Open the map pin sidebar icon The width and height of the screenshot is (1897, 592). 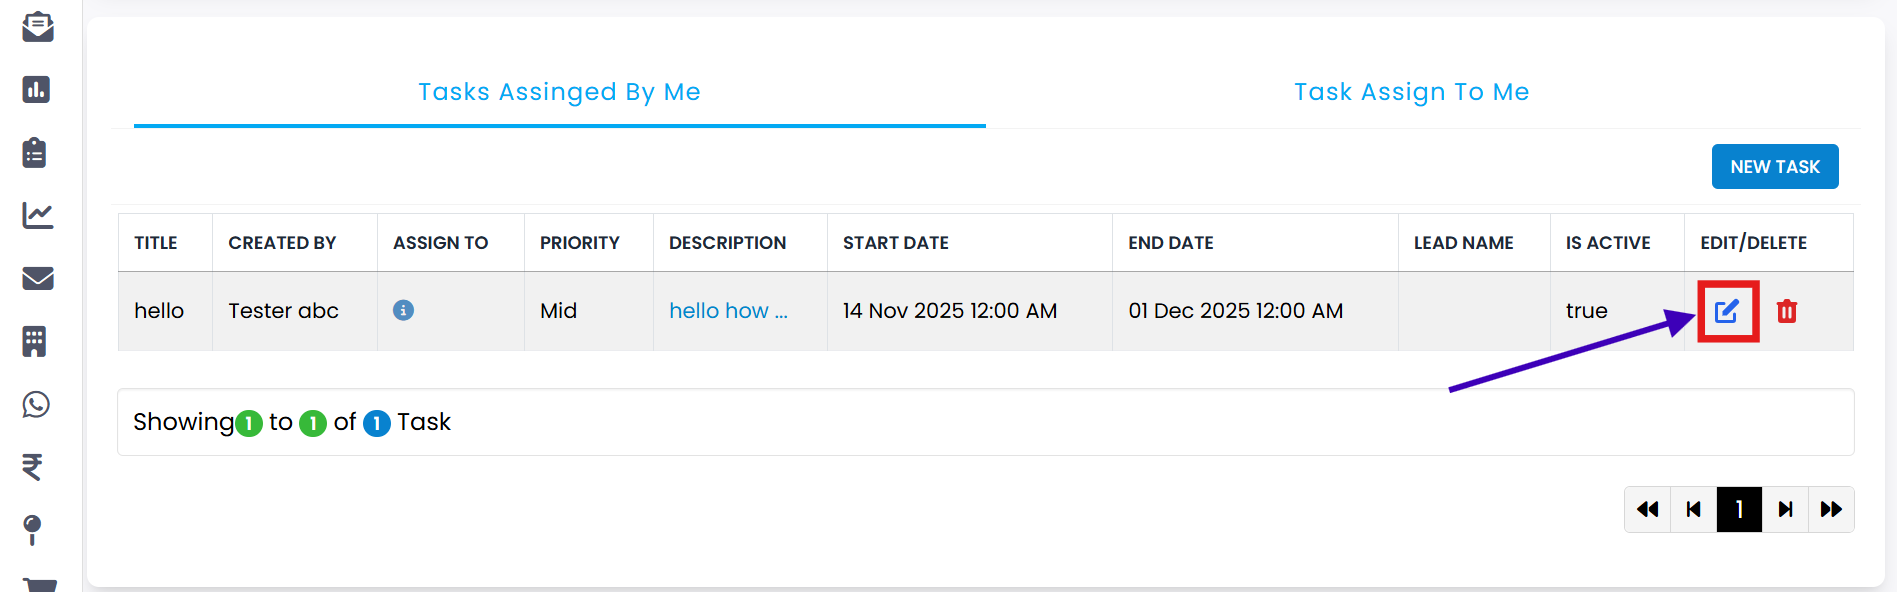coord(33,529)
